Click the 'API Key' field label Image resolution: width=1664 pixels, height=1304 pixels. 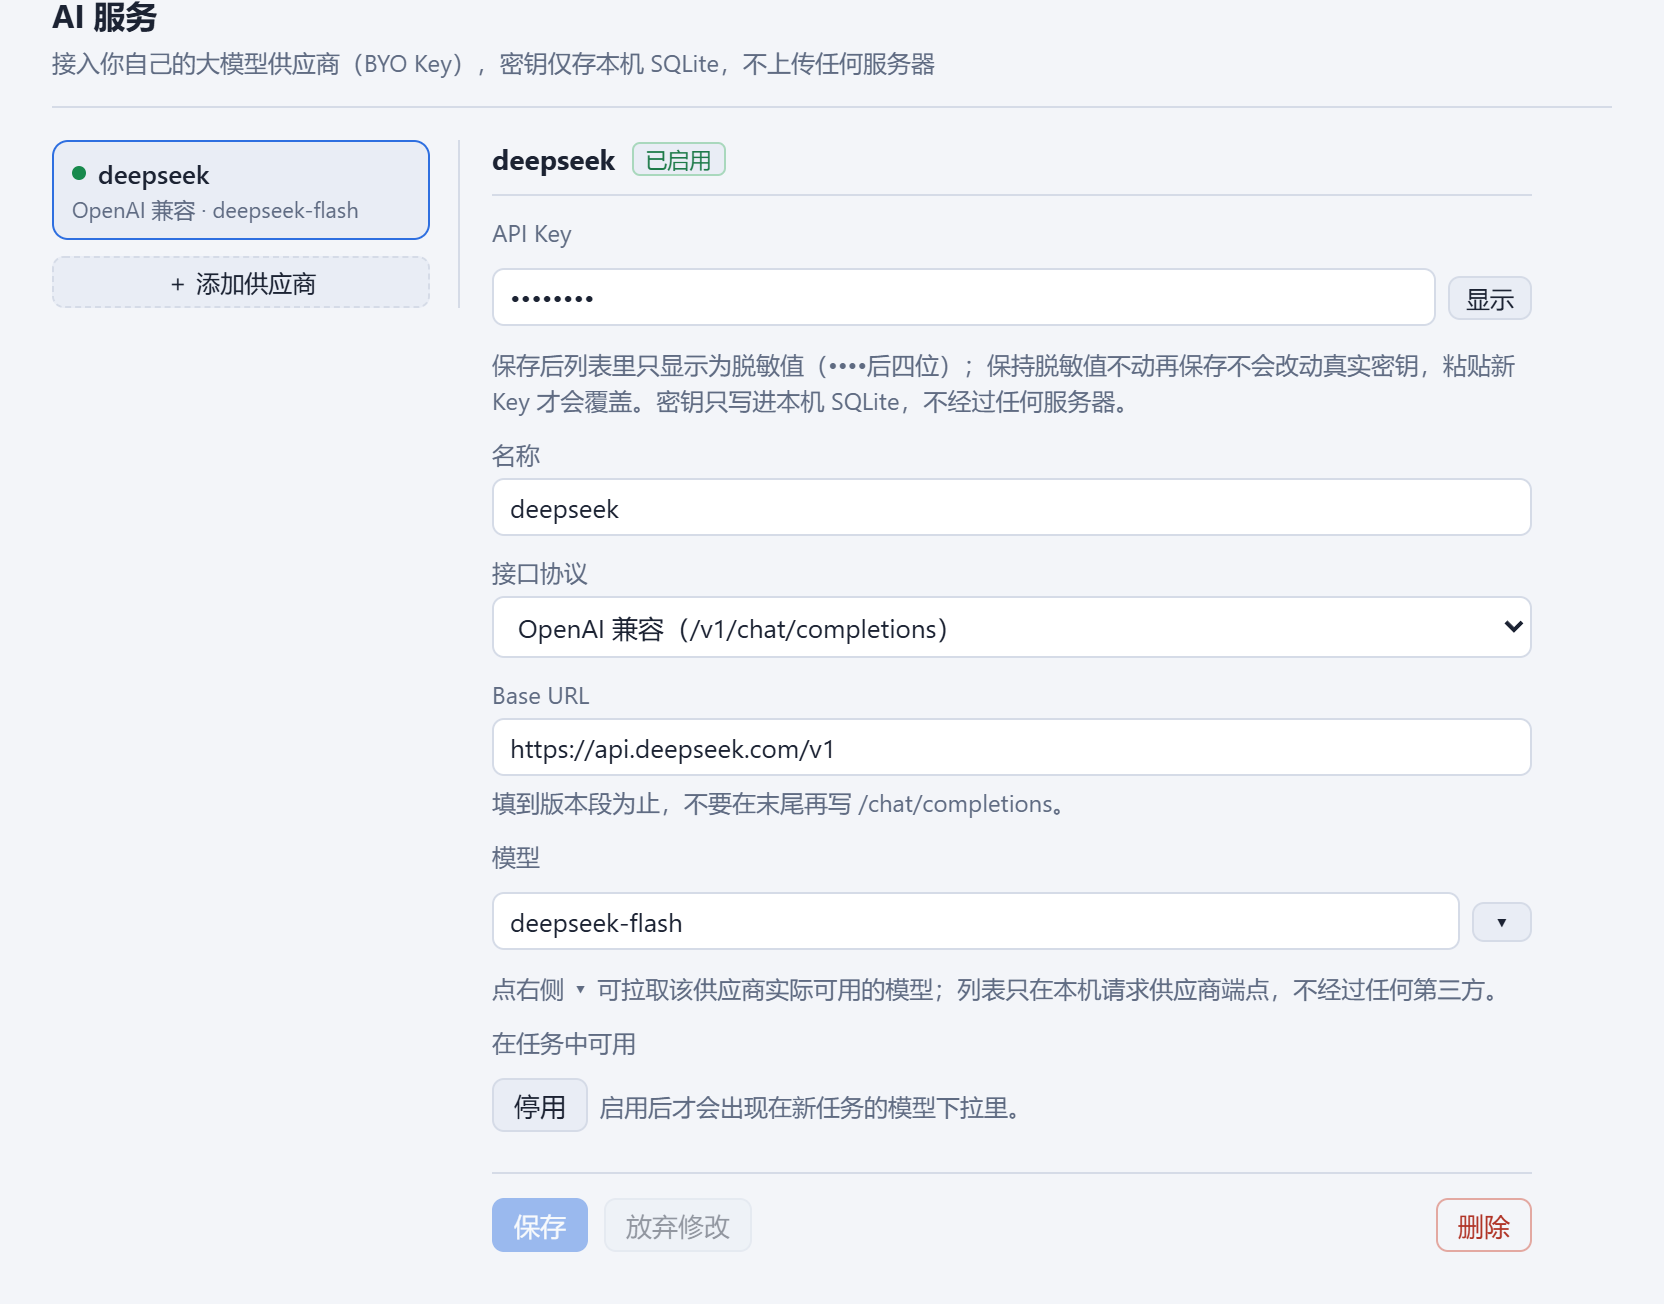tap(532, 234)
